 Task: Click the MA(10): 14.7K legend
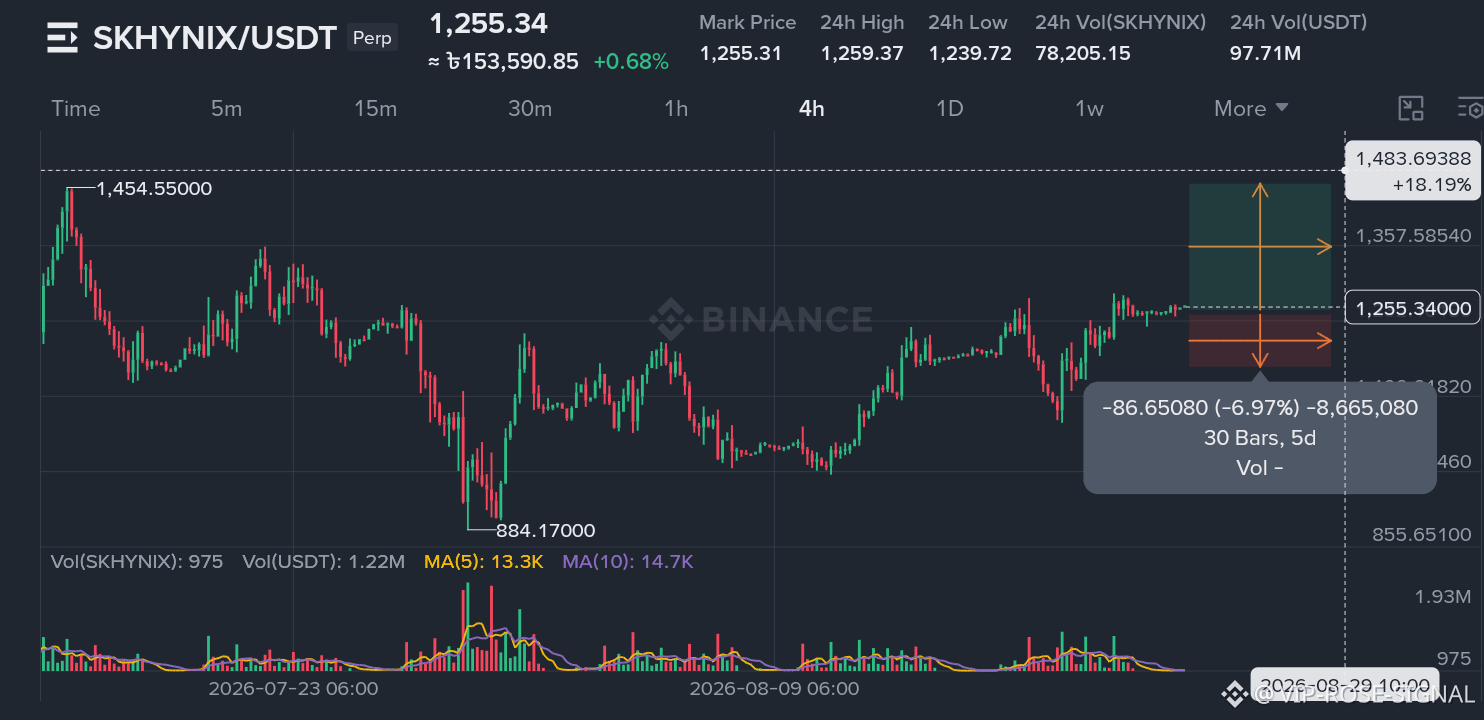628,562
